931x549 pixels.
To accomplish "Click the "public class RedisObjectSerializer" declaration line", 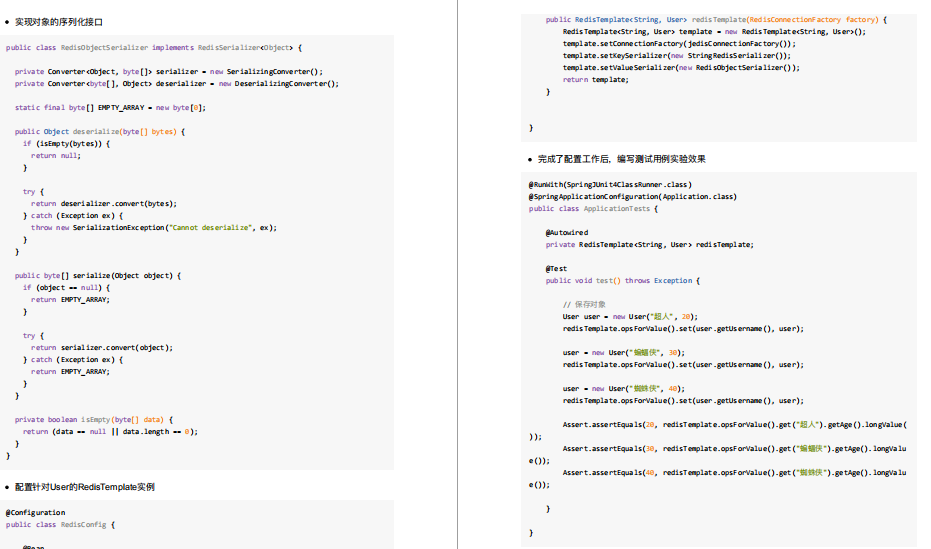I will point(154,47).
